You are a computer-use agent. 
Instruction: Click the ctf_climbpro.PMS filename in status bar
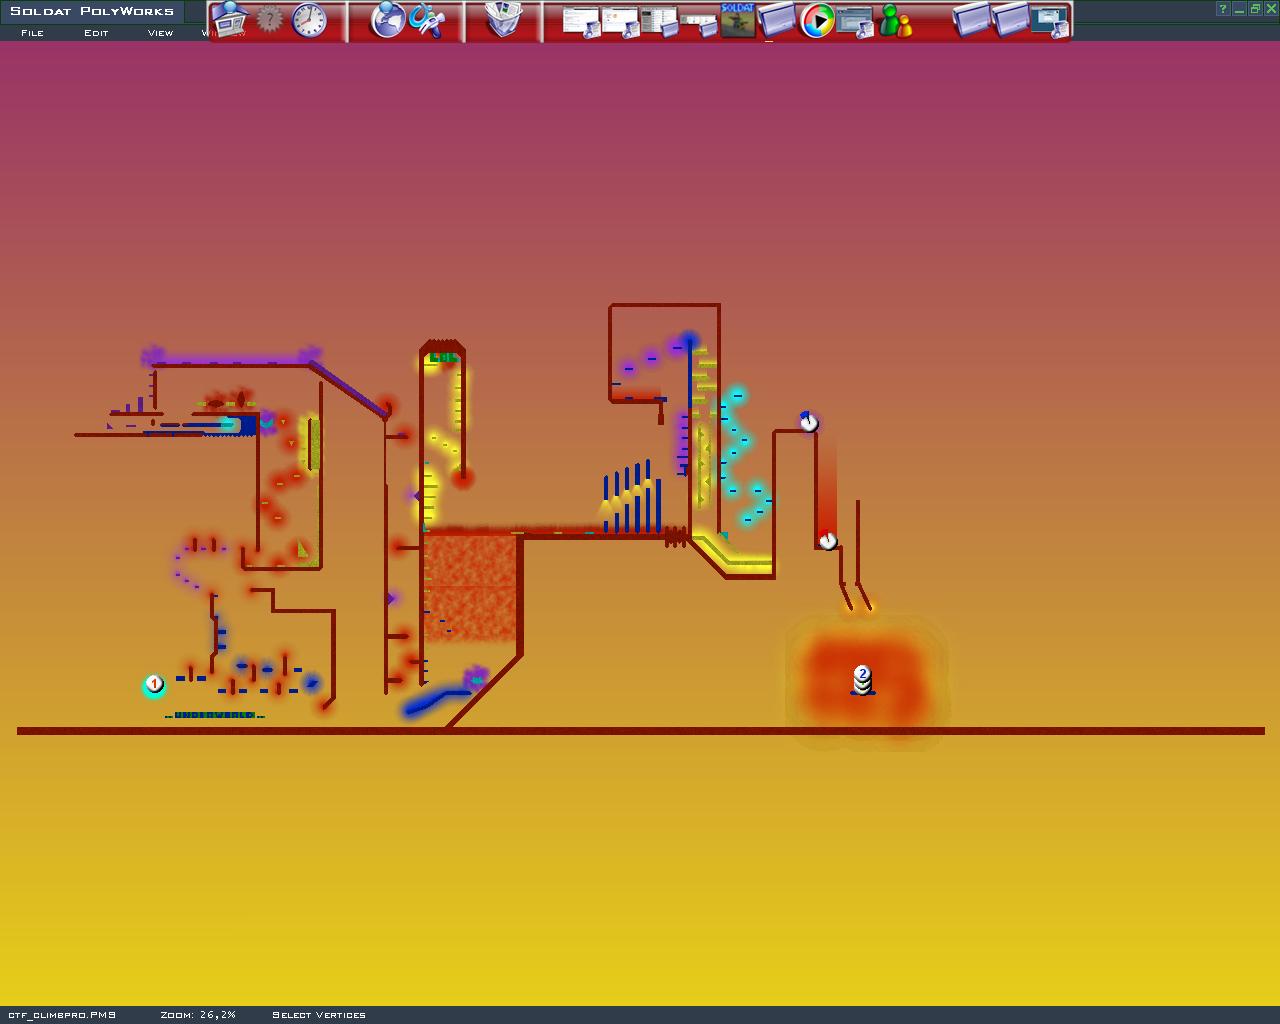pos(62,1015)
